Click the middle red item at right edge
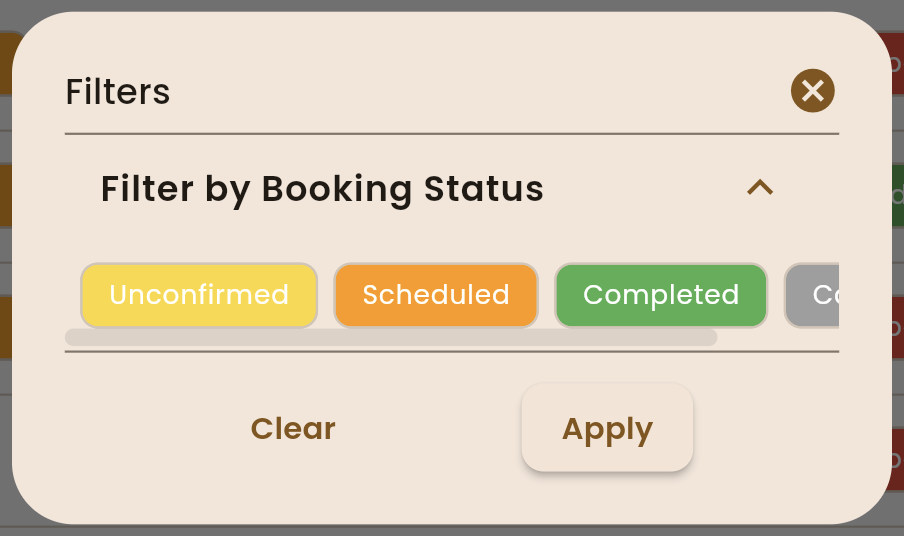Image resolution: width=904 pixels, height=536 pixels. (897, 328)
